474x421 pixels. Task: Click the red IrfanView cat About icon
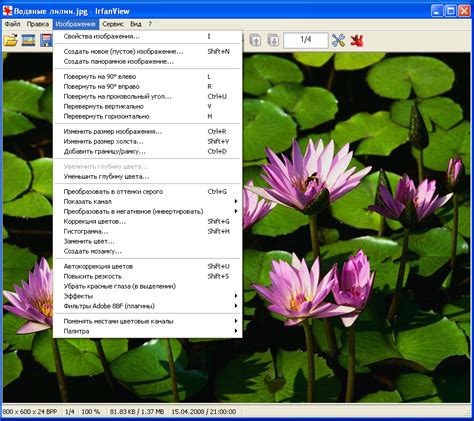pos(357,41)
